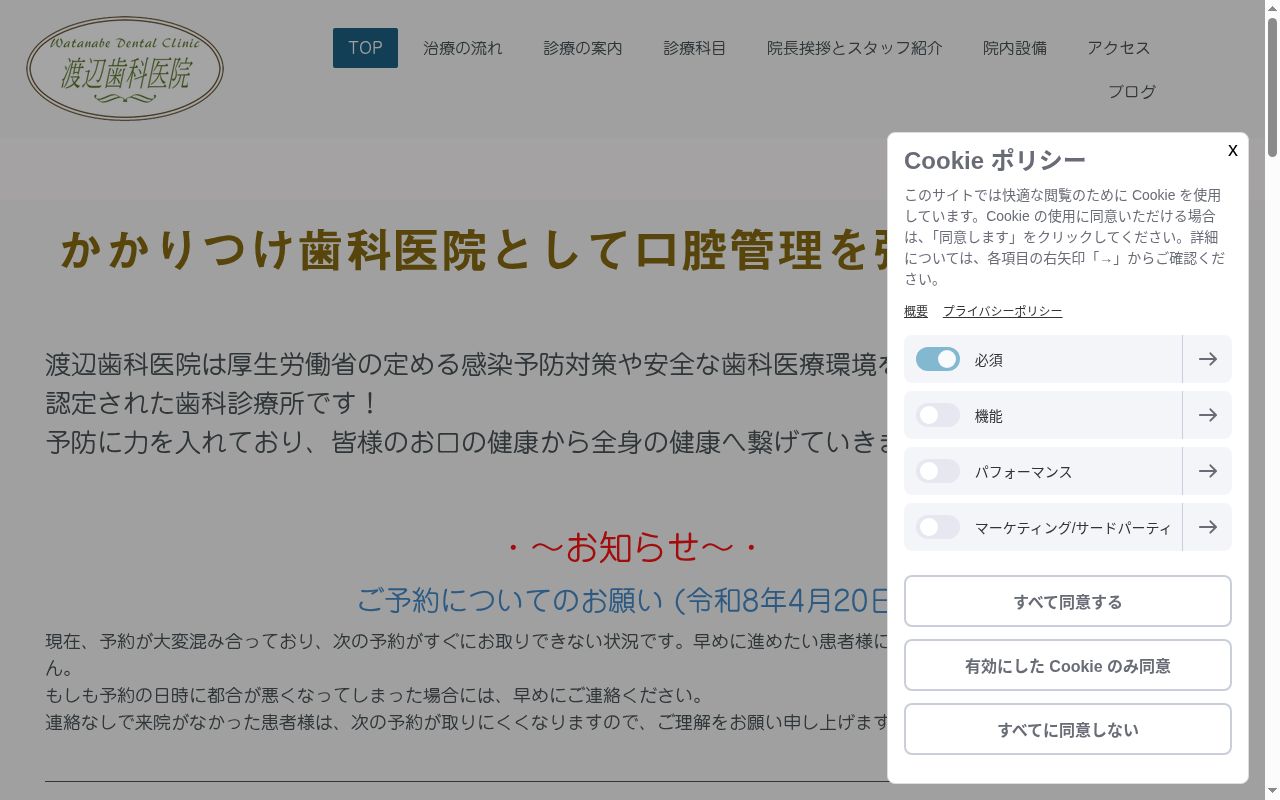The height and width of the screenshot is (800, 1280).
Task: Enable the マーケティング/サードパーティ cookie switch
Action: pyautogui.click(x=938, y=527)
